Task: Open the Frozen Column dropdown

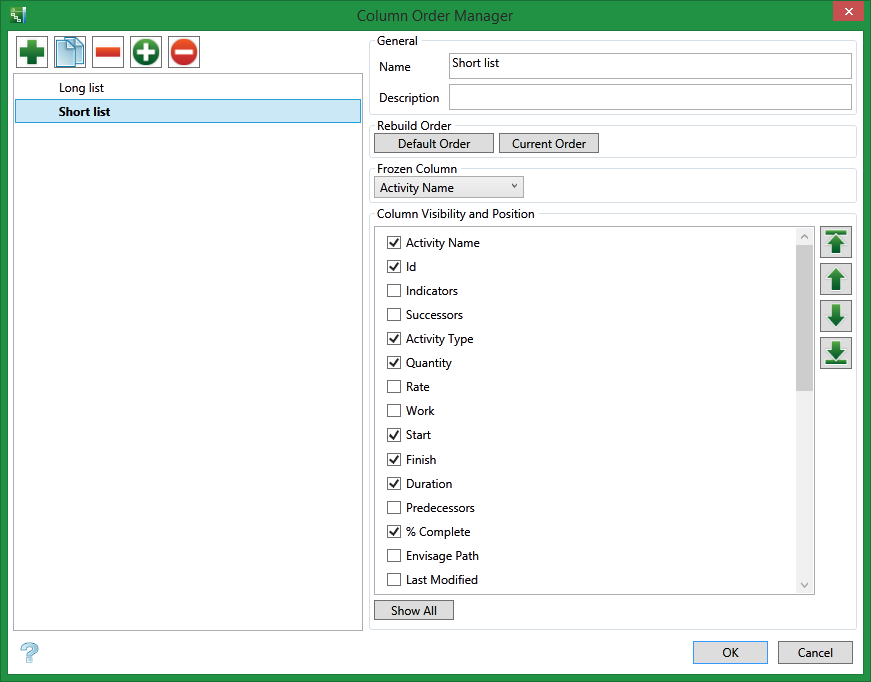Action: pyautogui.click(x=449, y=187)
